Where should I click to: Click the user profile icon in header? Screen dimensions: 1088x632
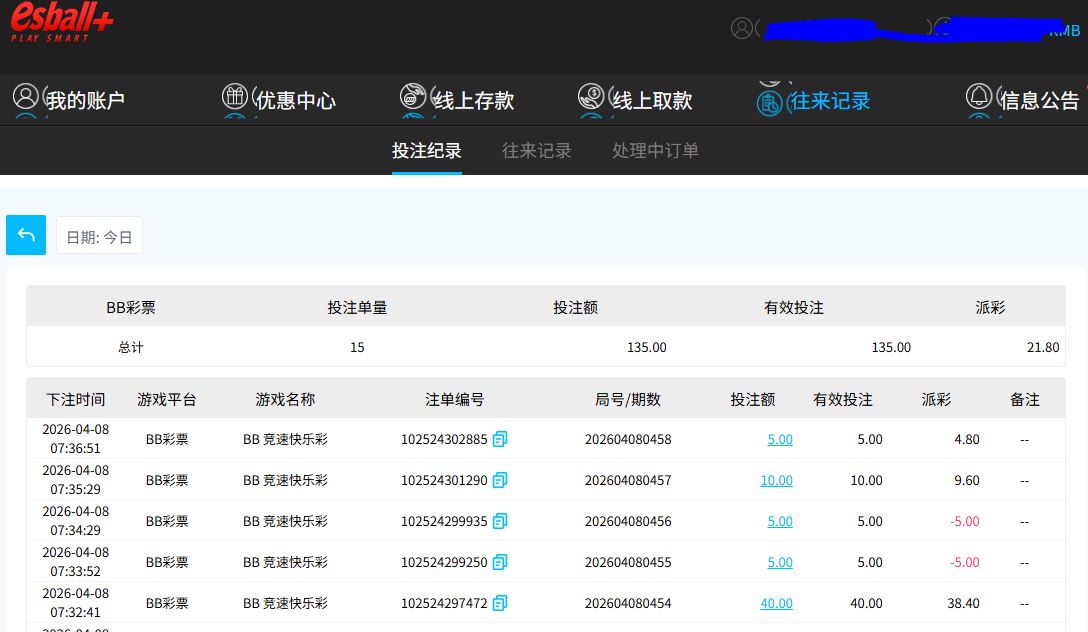coord(741,28)
